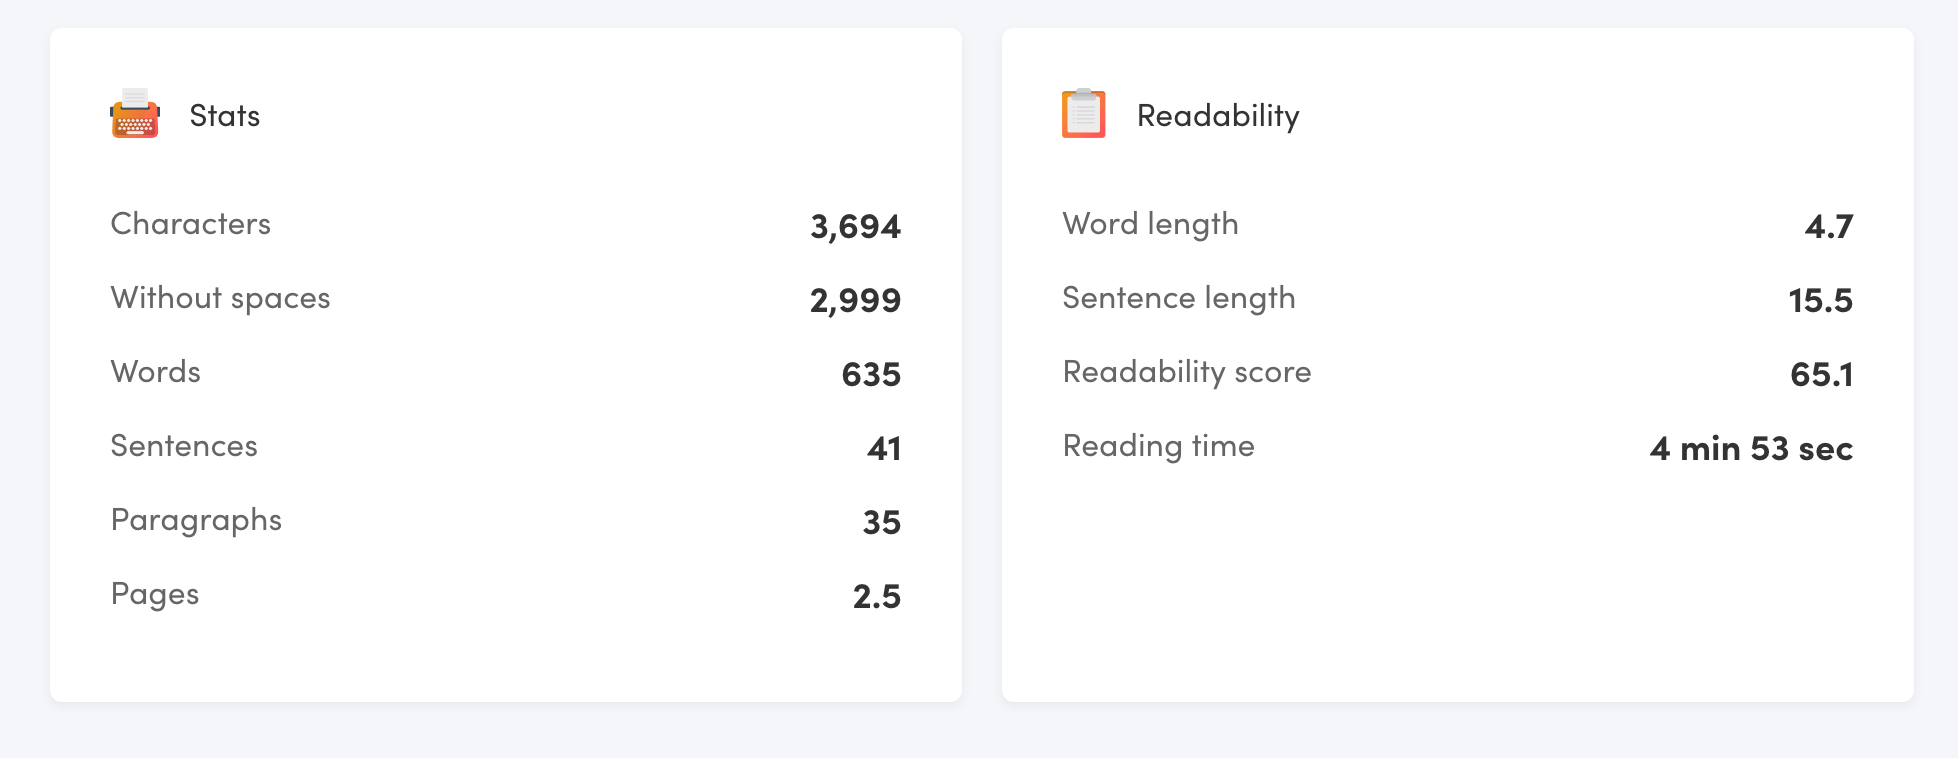
Task: Select the Stats panel heading
Action: pos(225,116)
